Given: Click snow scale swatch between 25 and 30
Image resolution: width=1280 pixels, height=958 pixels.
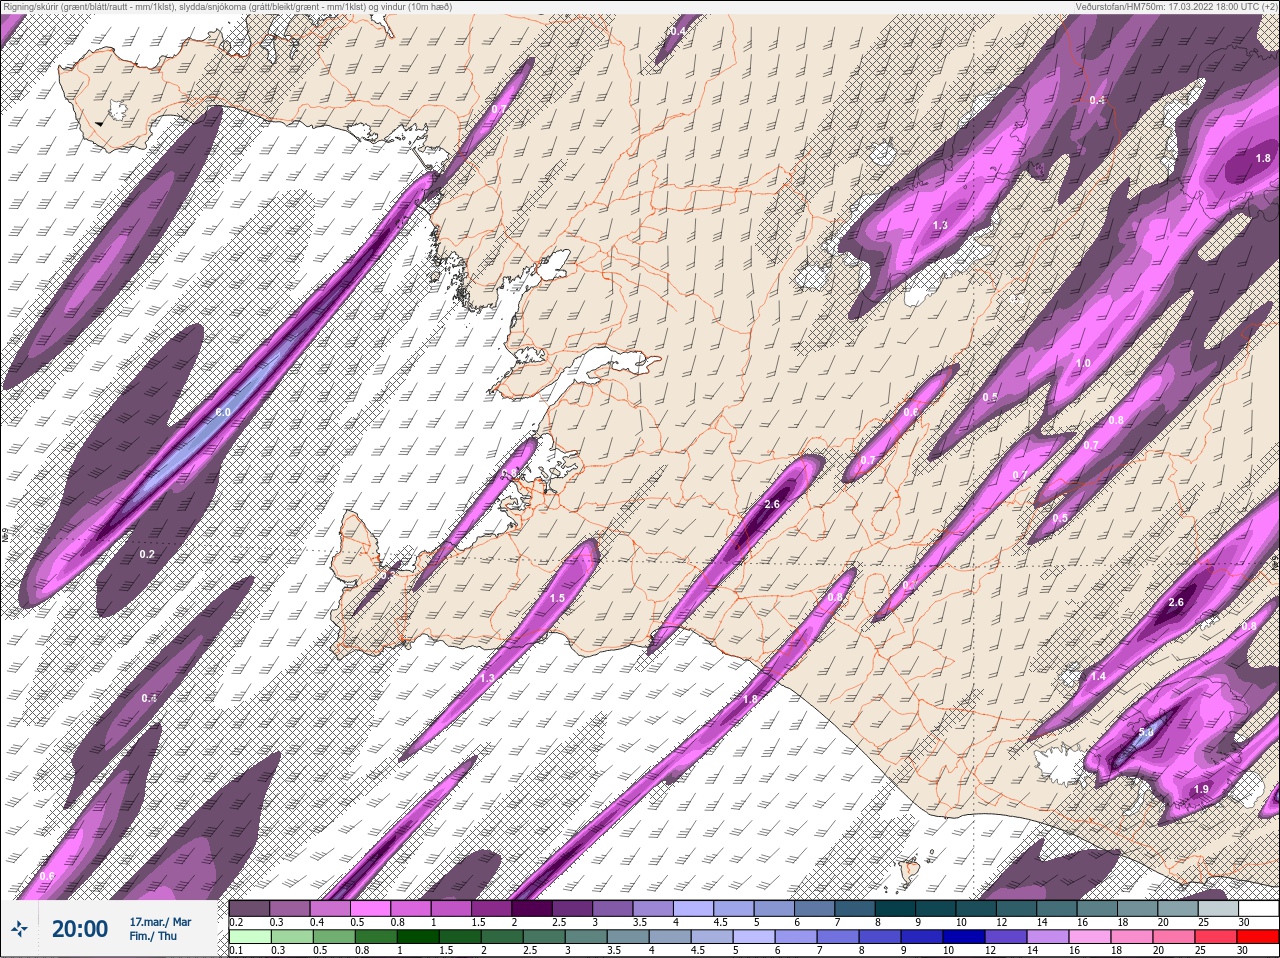Looking at the screenshot, I should pyautogui.click(x=1217, y=908).
